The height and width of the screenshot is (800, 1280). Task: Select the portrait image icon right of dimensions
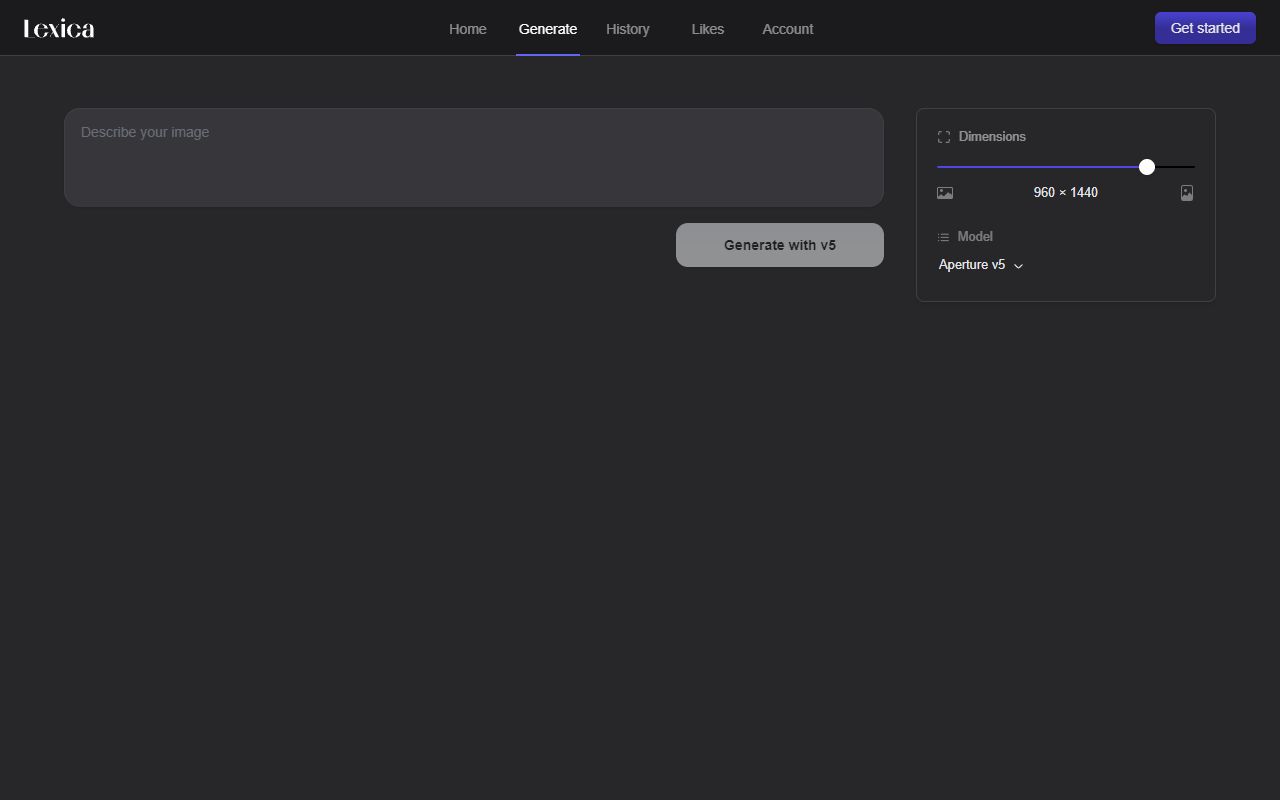(x=1187, y=192)
